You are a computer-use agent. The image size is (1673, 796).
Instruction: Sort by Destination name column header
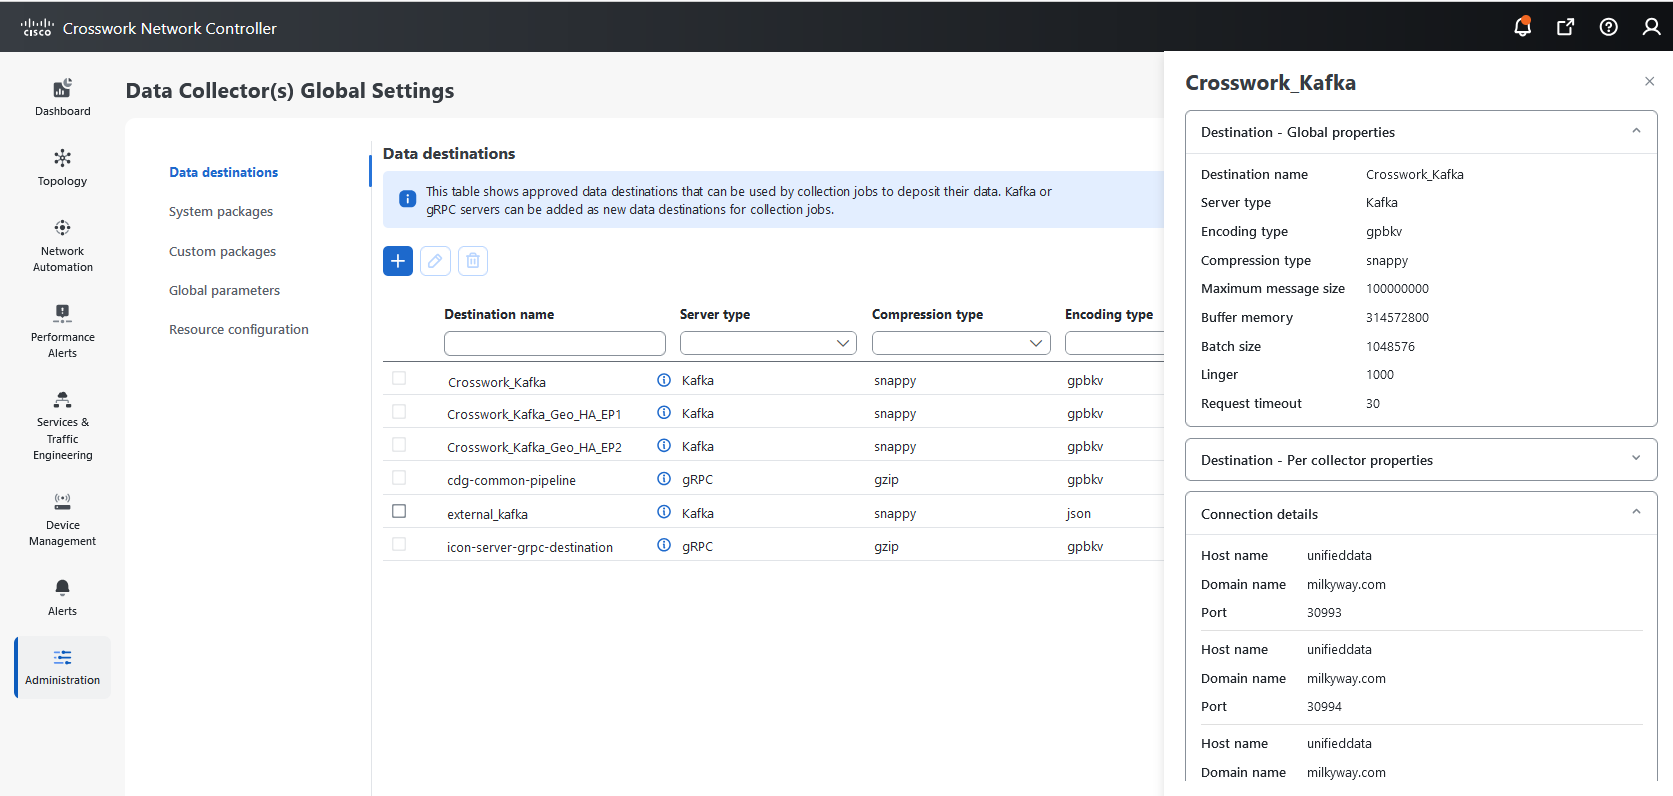(499, 314)
